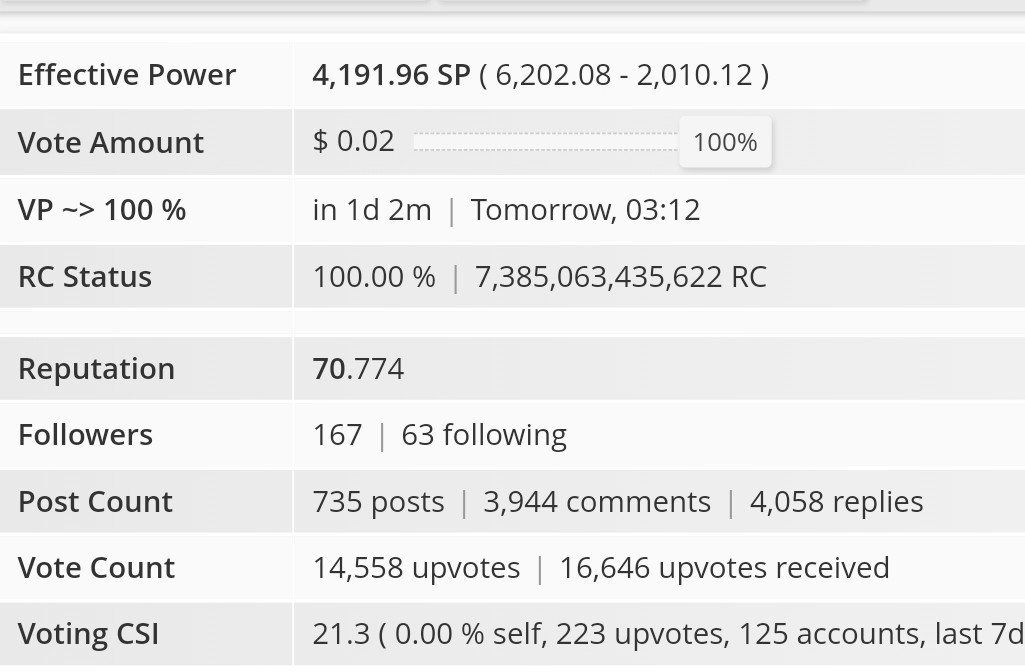1025x672 pixels.
Task: Show the 16,646 upvotes received entry
Action: (x=724, y=567)
